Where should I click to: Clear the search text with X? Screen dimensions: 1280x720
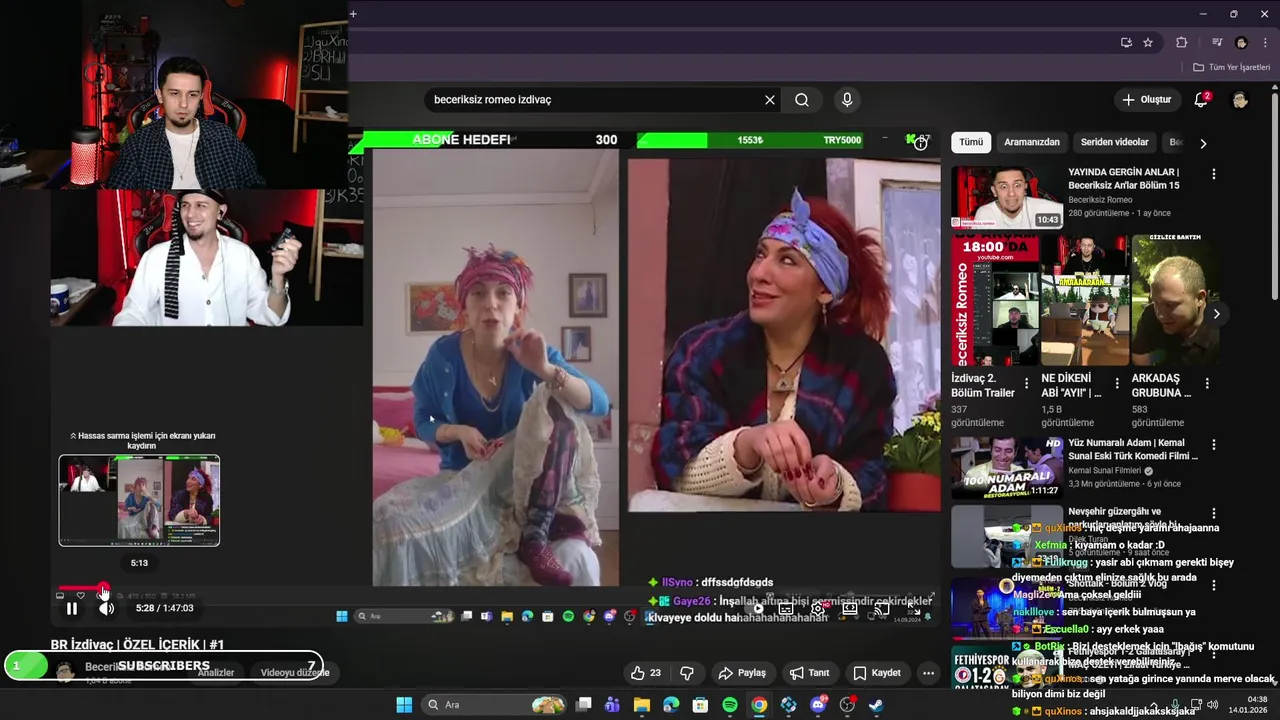point(770,100)
